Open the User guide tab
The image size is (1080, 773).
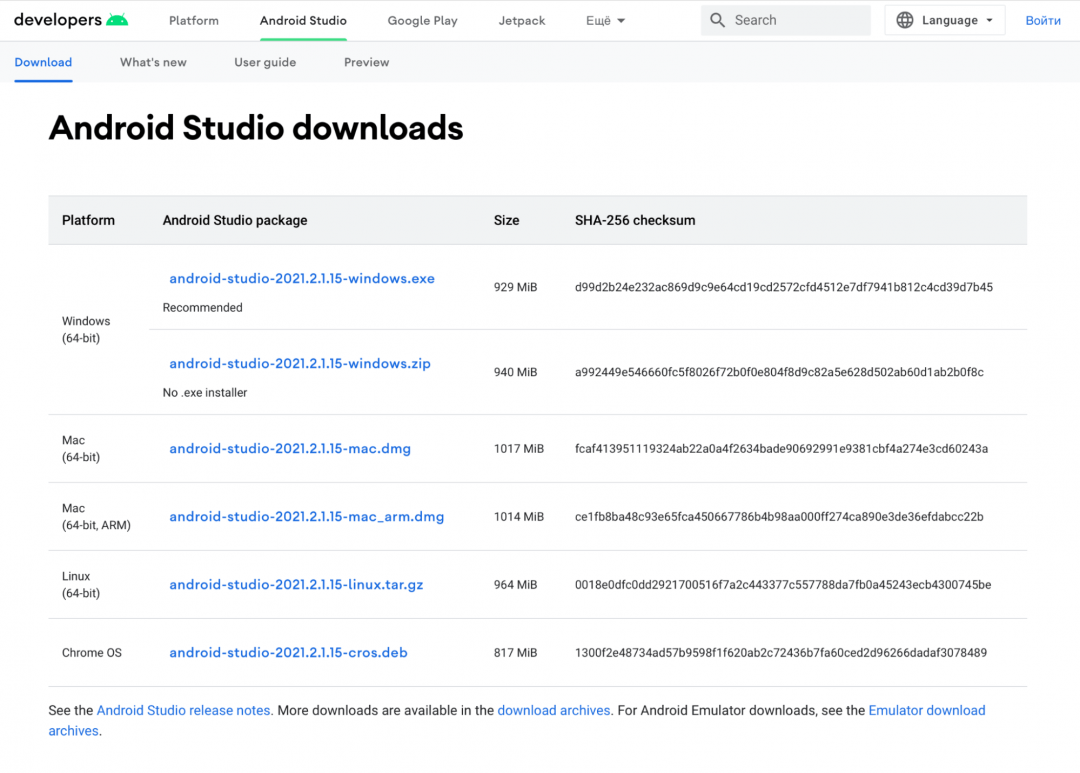[265, 62]
